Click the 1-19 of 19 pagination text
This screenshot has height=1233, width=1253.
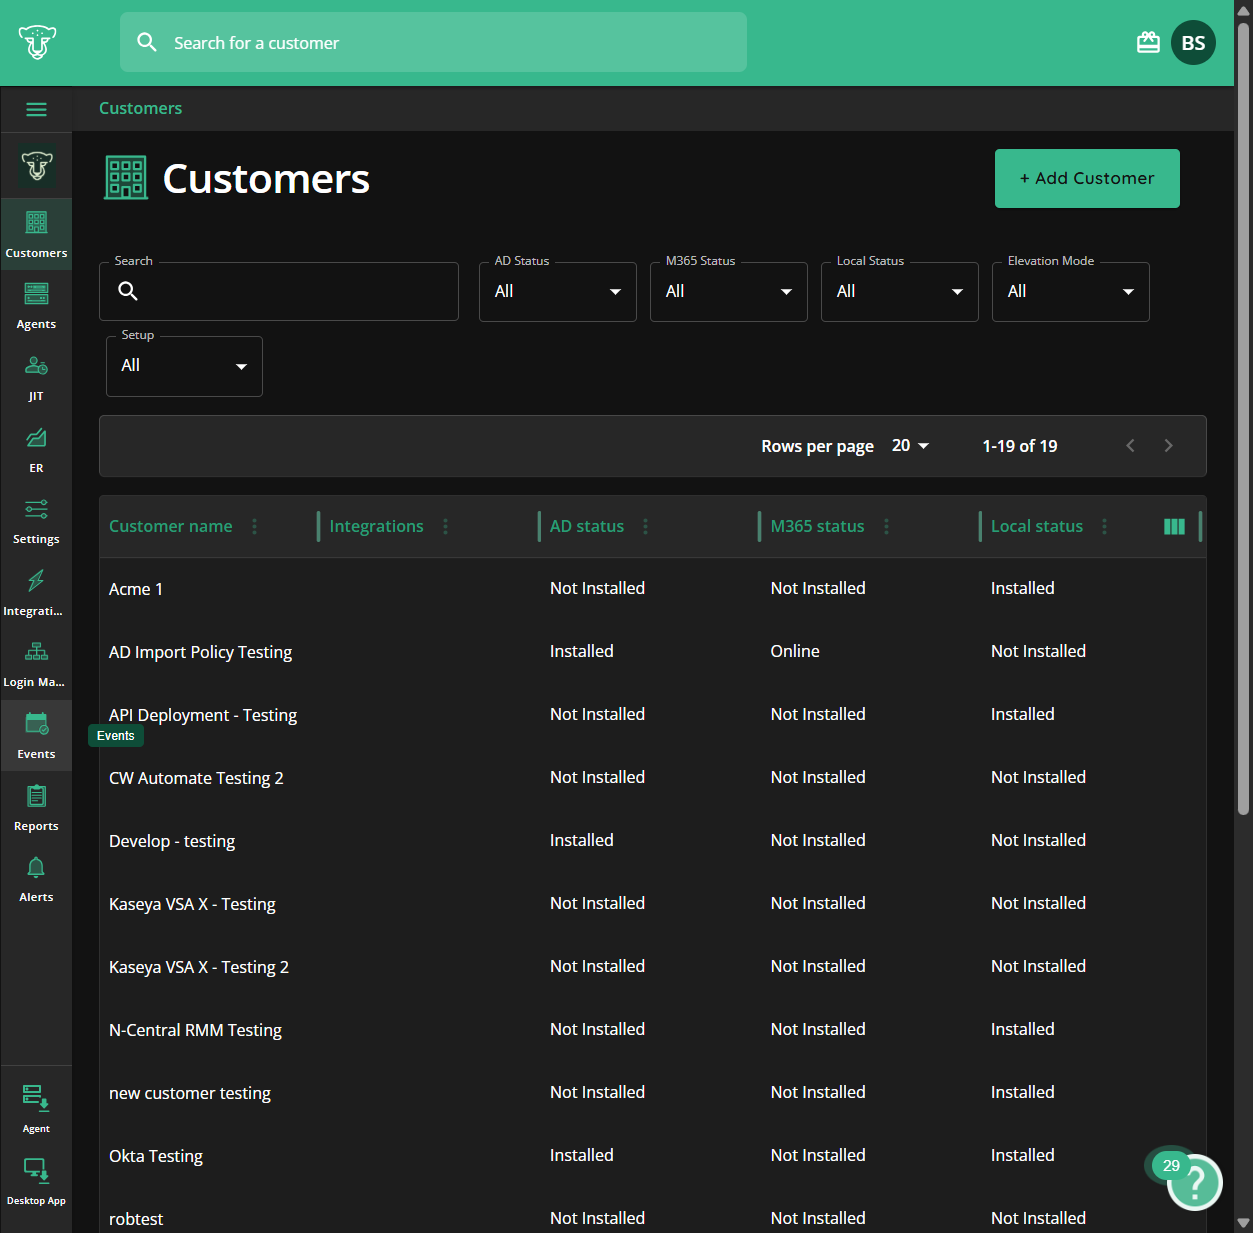tap(1020, 446)
